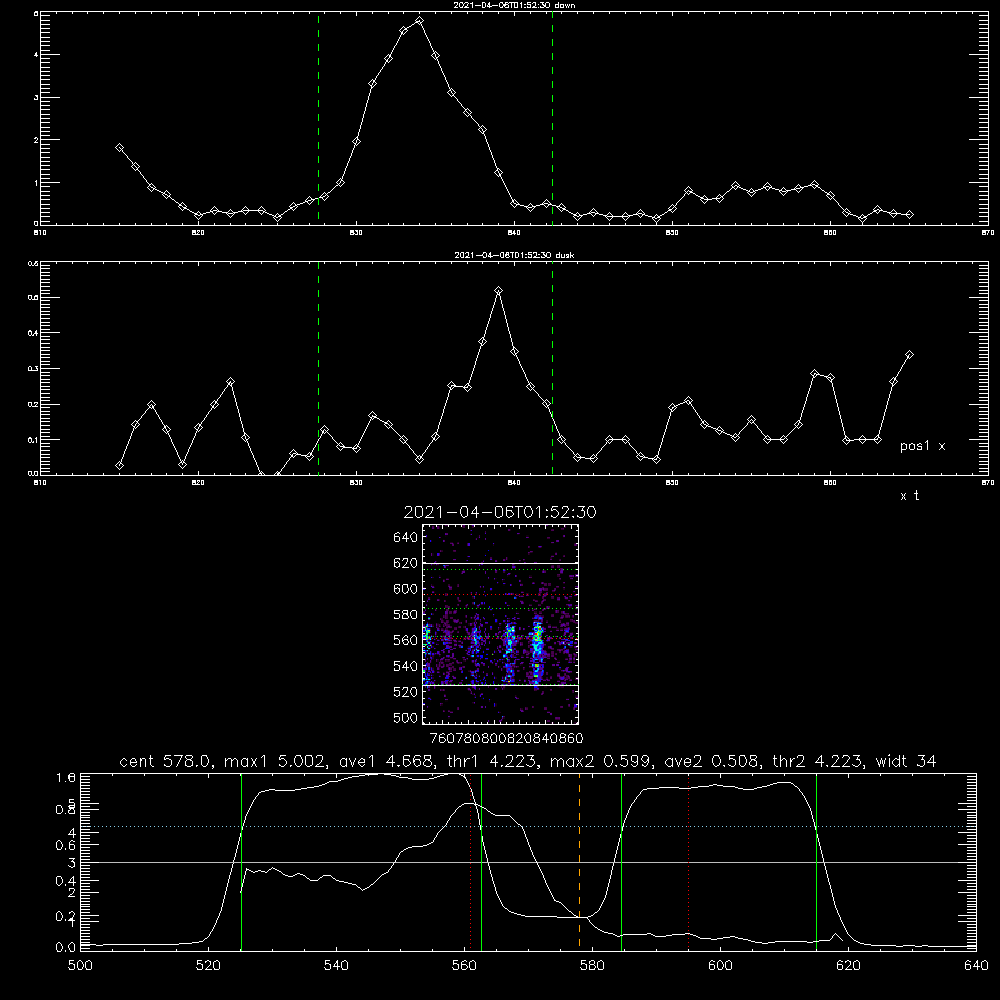Click the dawn plot title text
1000x1000 pixels.
[514, 5]
